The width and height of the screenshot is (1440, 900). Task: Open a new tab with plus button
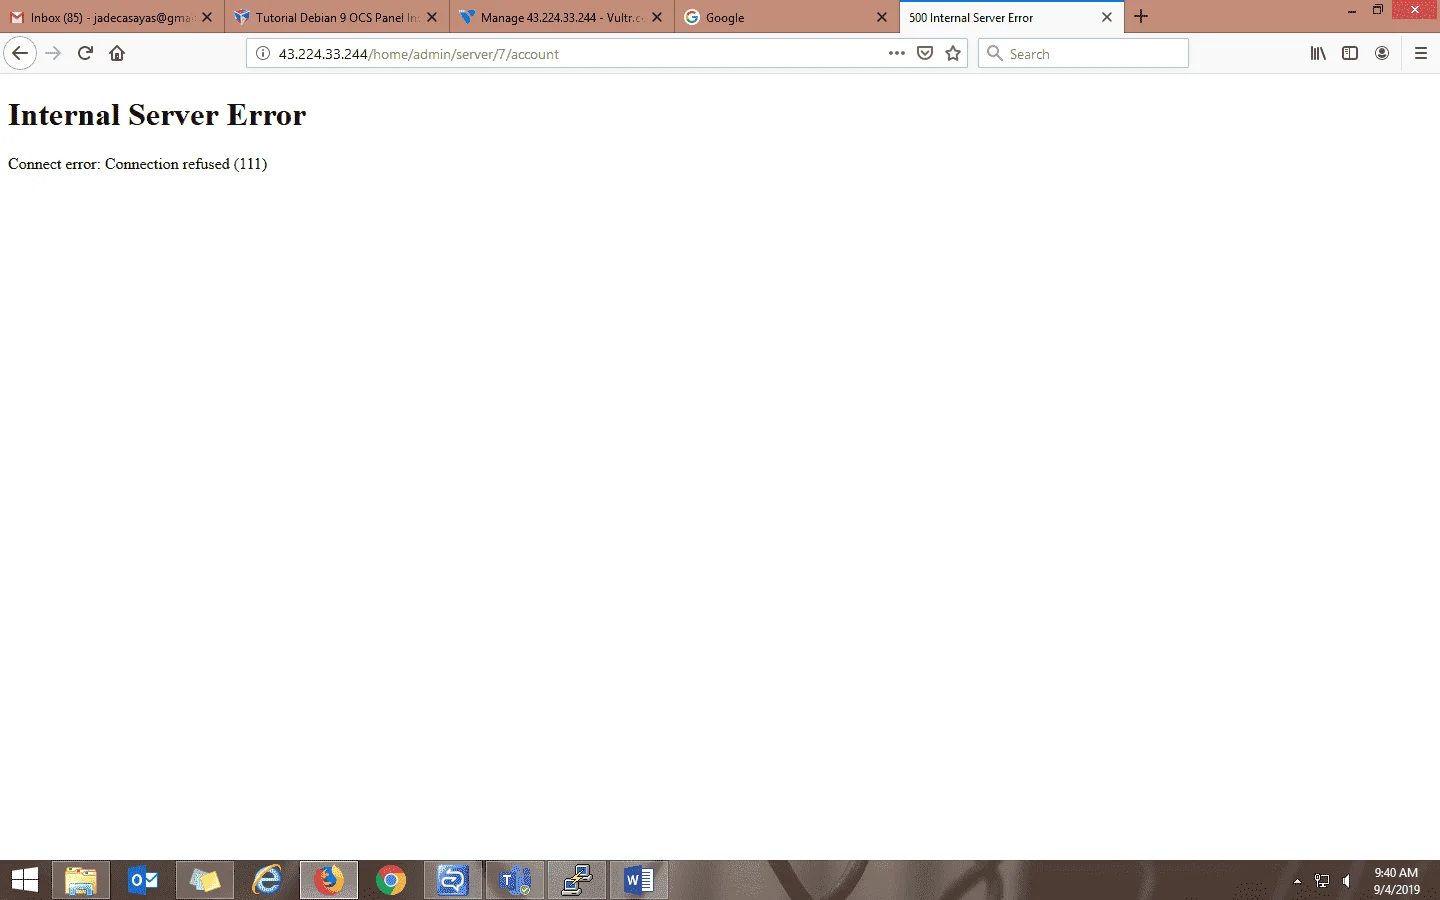click(x=1141, y=16)
